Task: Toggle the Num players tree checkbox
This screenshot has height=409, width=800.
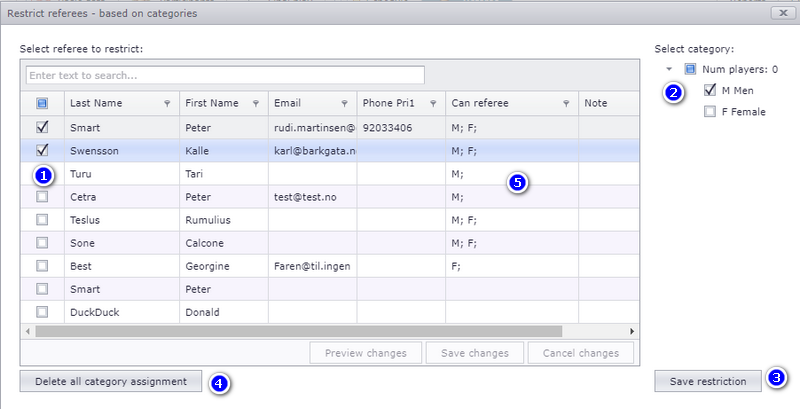Action: [690, 69]
